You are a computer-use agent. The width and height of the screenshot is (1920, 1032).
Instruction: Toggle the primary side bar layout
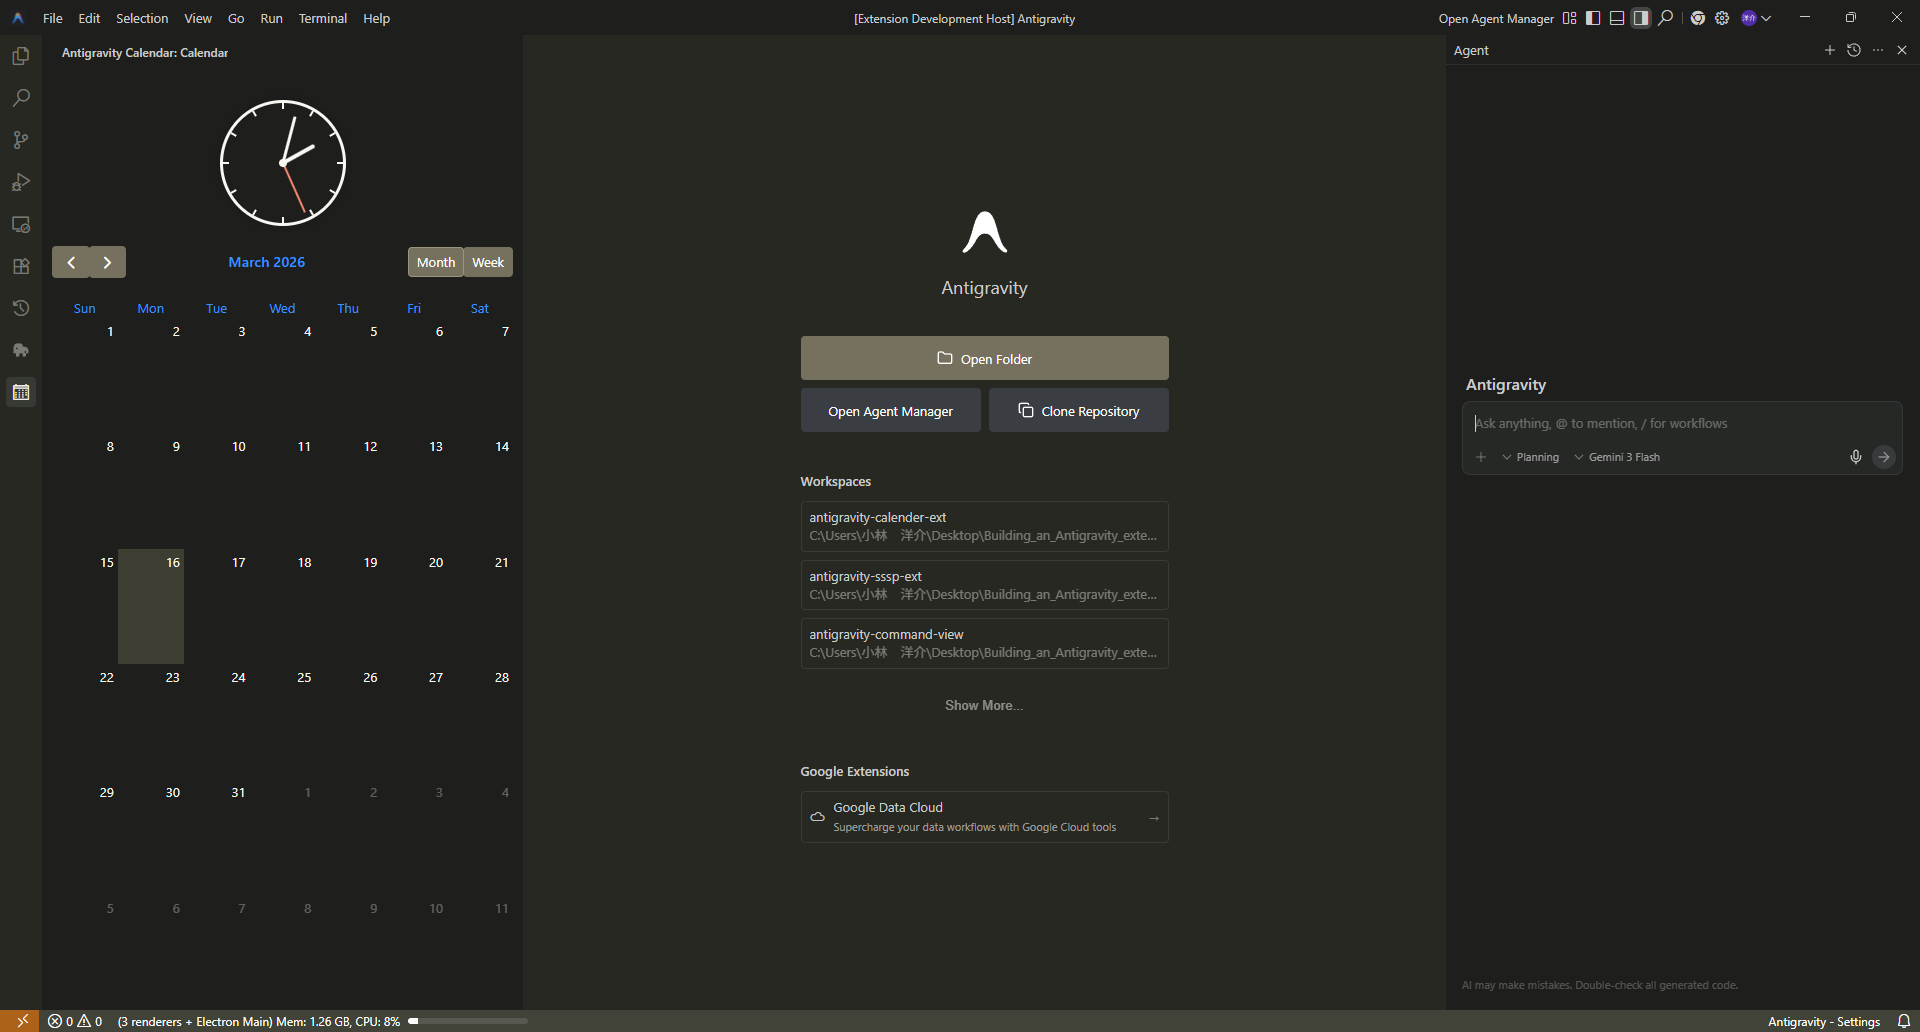point(1593,18)
